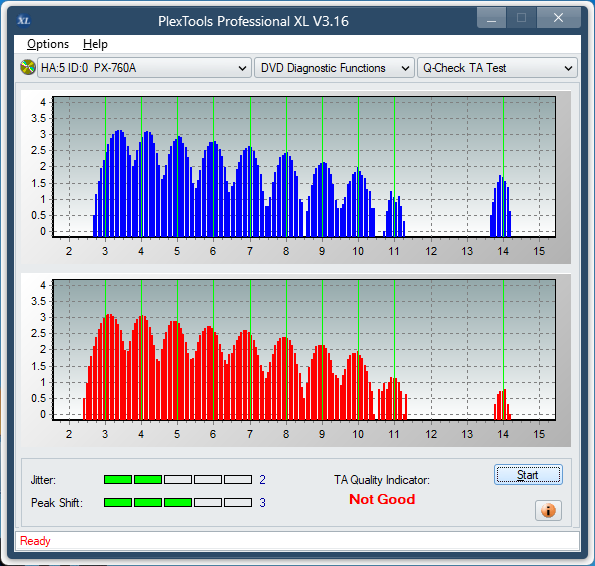Click the disc drive icon beside the drive selector
Image resolution: width=595 pixels, height=566 pixels.
tap(28, 68)
